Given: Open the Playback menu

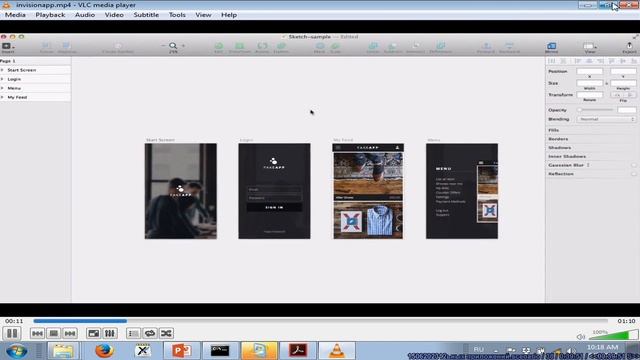Looking at the screenshot, I should pos(50,15).
